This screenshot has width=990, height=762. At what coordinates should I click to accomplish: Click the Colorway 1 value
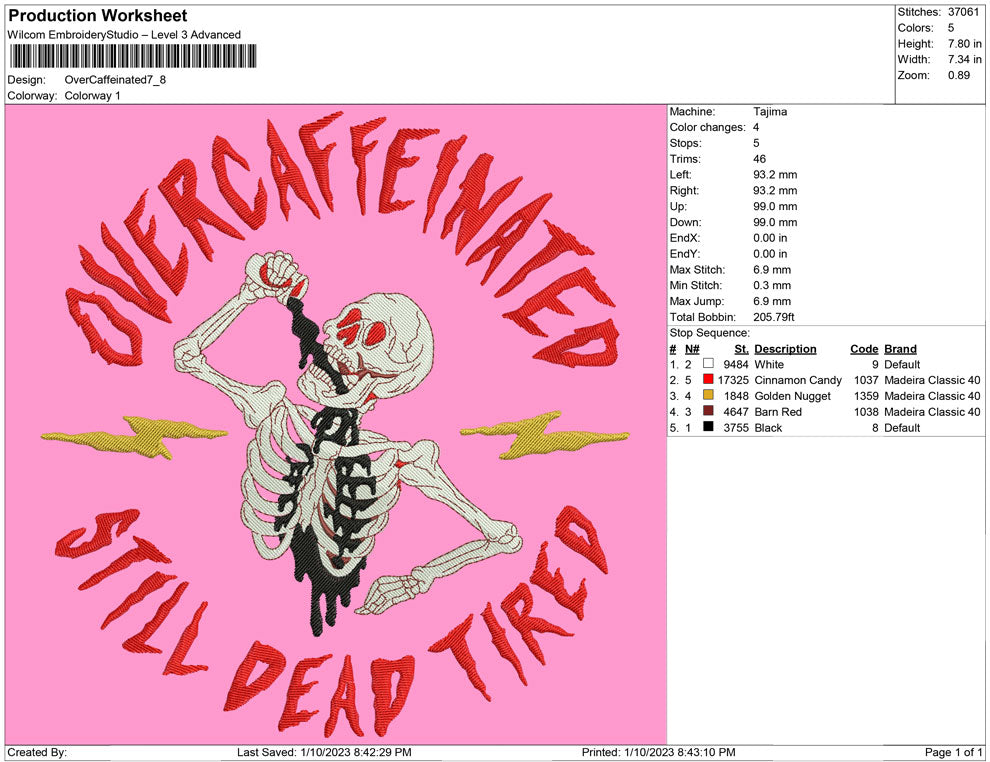pyautogui.click(x=92, y=96)
